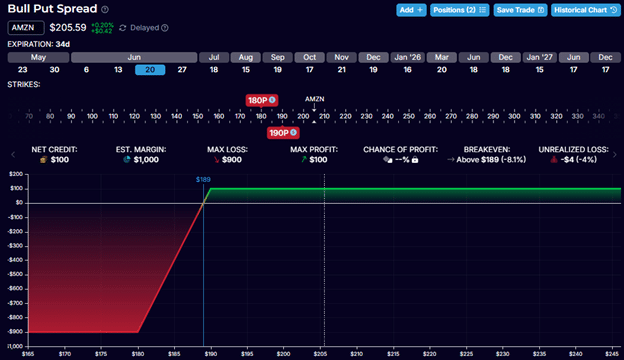Screen dimensions: 624x360
Task: Click the 100 strike on the ruler
Action: [x=92, y=116]
